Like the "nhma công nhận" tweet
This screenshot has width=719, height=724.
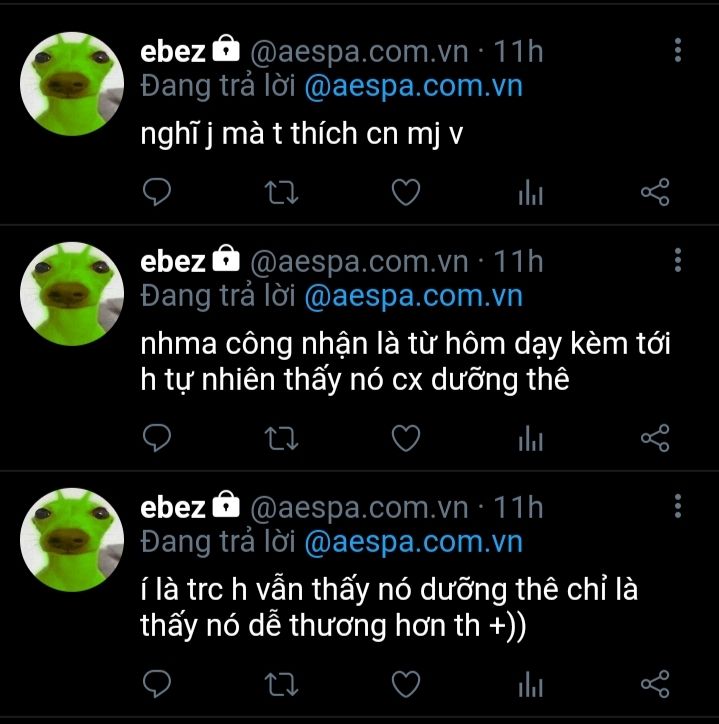[x=406, y=437]
